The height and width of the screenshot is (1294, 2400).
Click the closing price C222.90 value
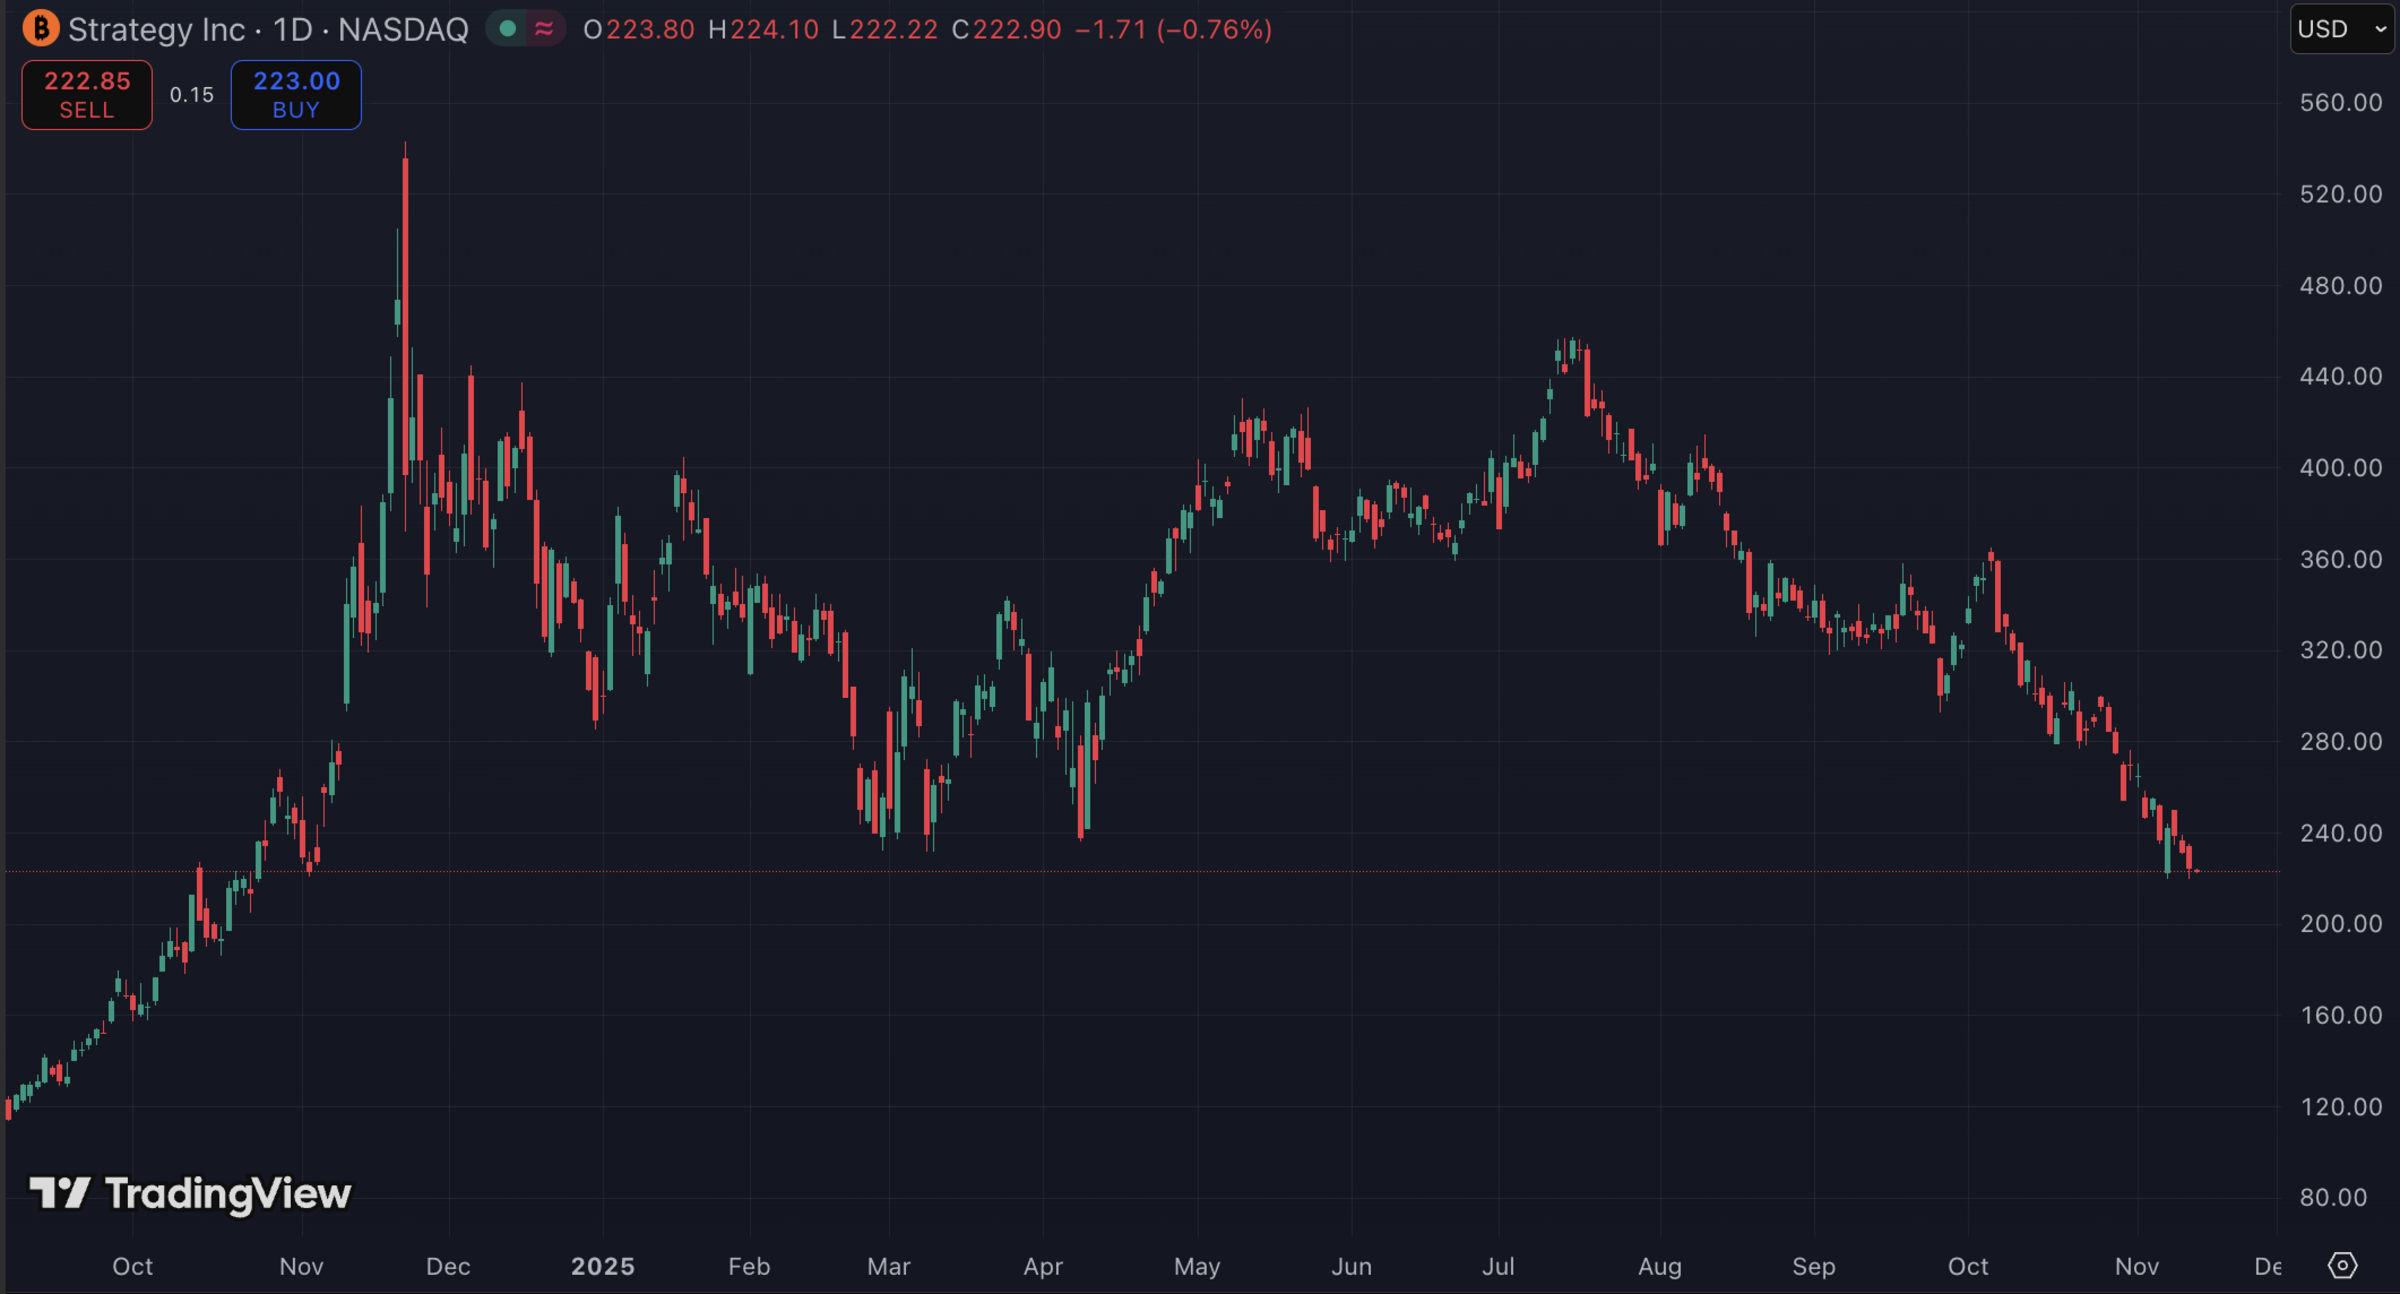[x=1006, y=29]
